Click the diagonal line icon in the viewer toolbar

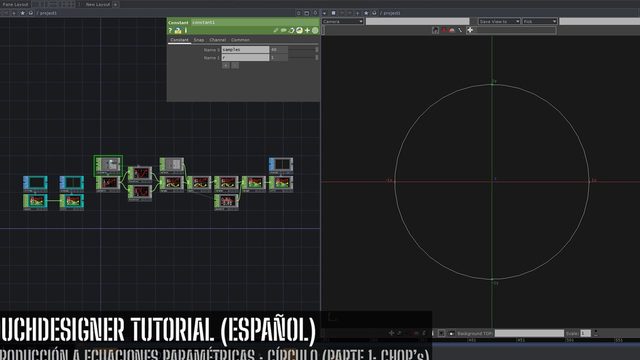pos(460,30)
